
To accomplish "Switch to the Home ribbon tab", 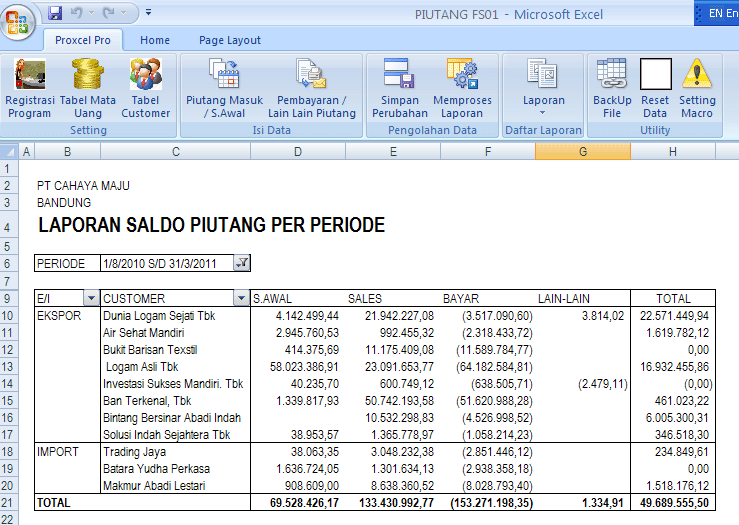I will (155, 40).
